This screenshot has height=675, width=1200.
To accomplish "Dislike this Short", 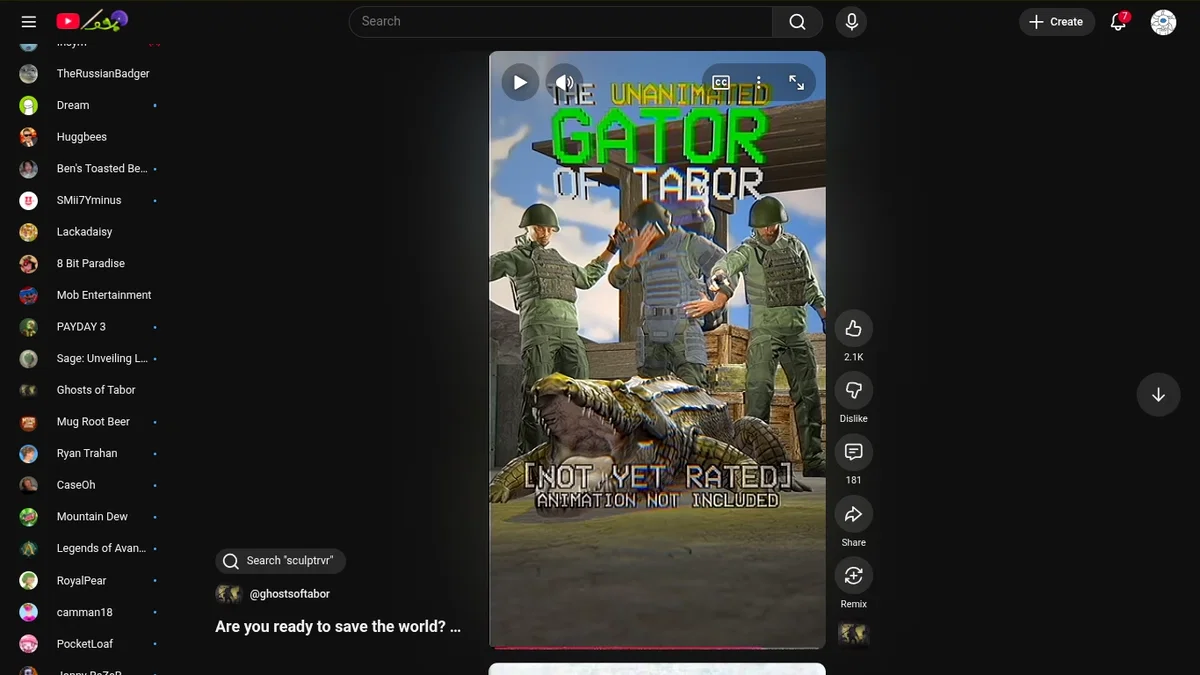I will (x=853, y=390).
